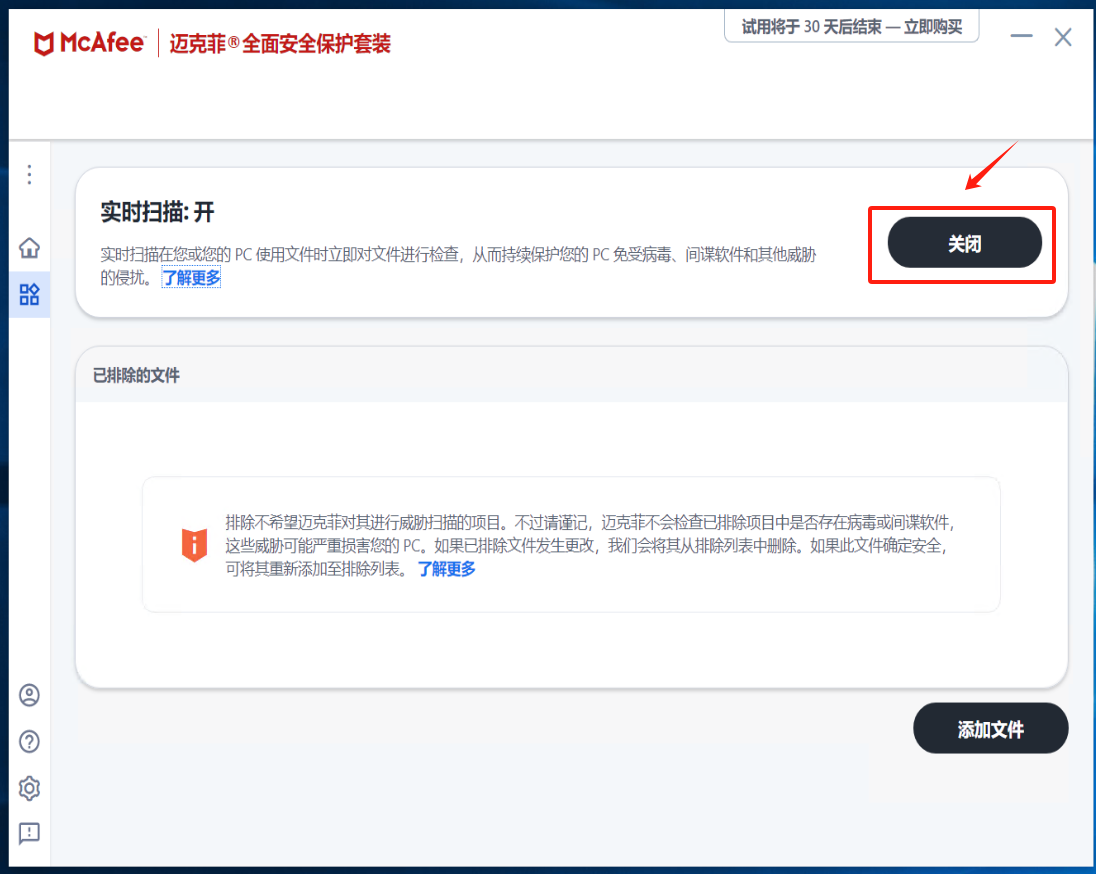Image resolution: width=1096 pixels, height=874 pixels.
Task: Open the feedback speech bubble icon
Action: 29,833
